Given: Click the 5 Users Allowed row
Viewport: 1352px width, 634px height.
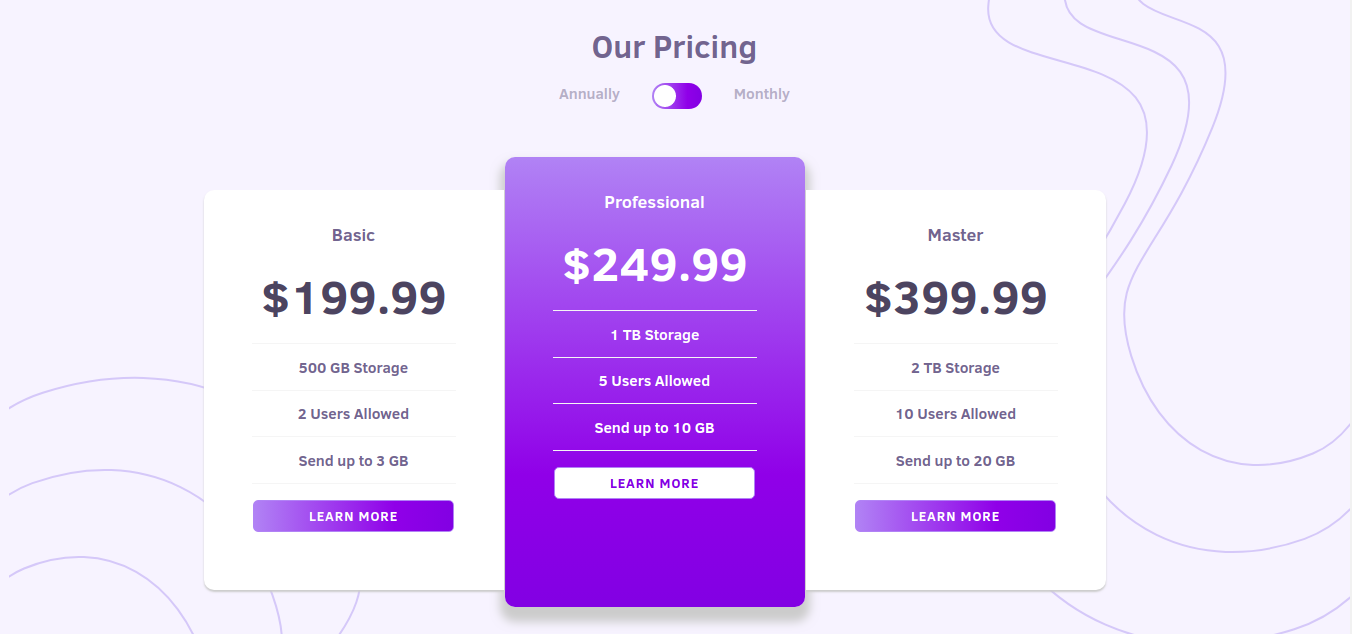Looking at the screenshot, I should [655, 381].
